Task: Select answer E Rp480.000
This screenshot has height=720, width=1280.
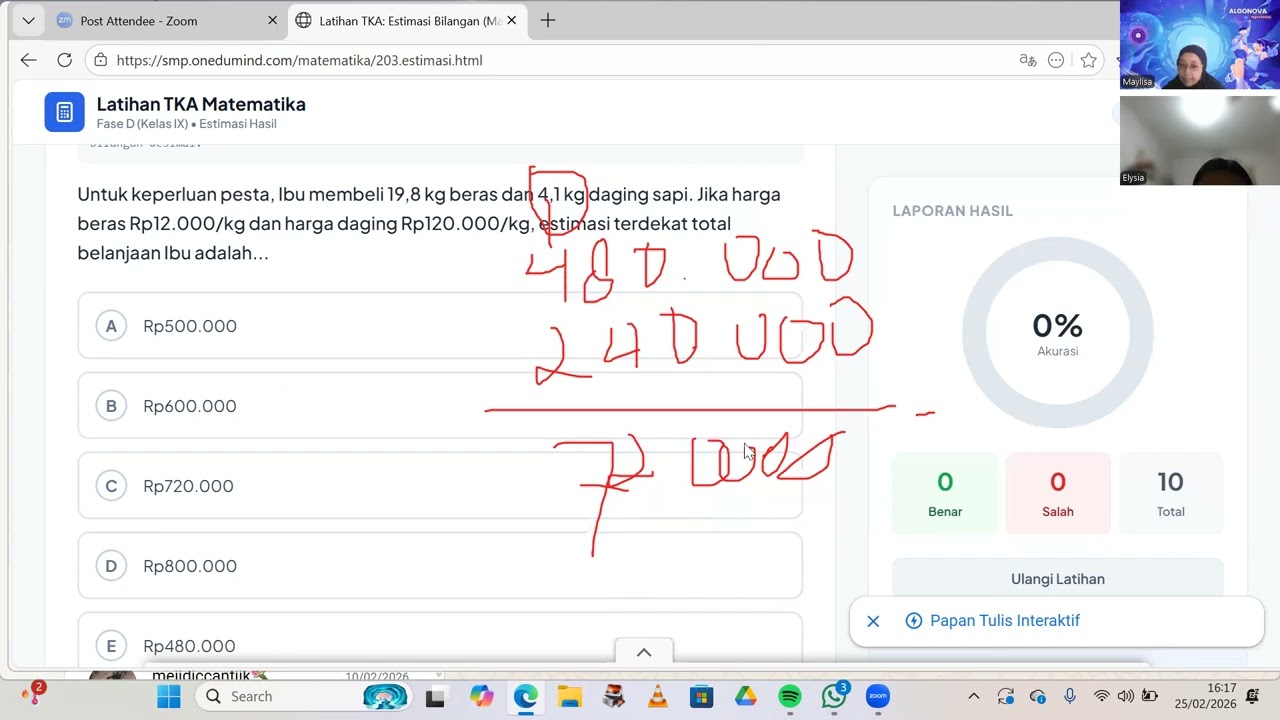Action: click(x=440, y=640)
